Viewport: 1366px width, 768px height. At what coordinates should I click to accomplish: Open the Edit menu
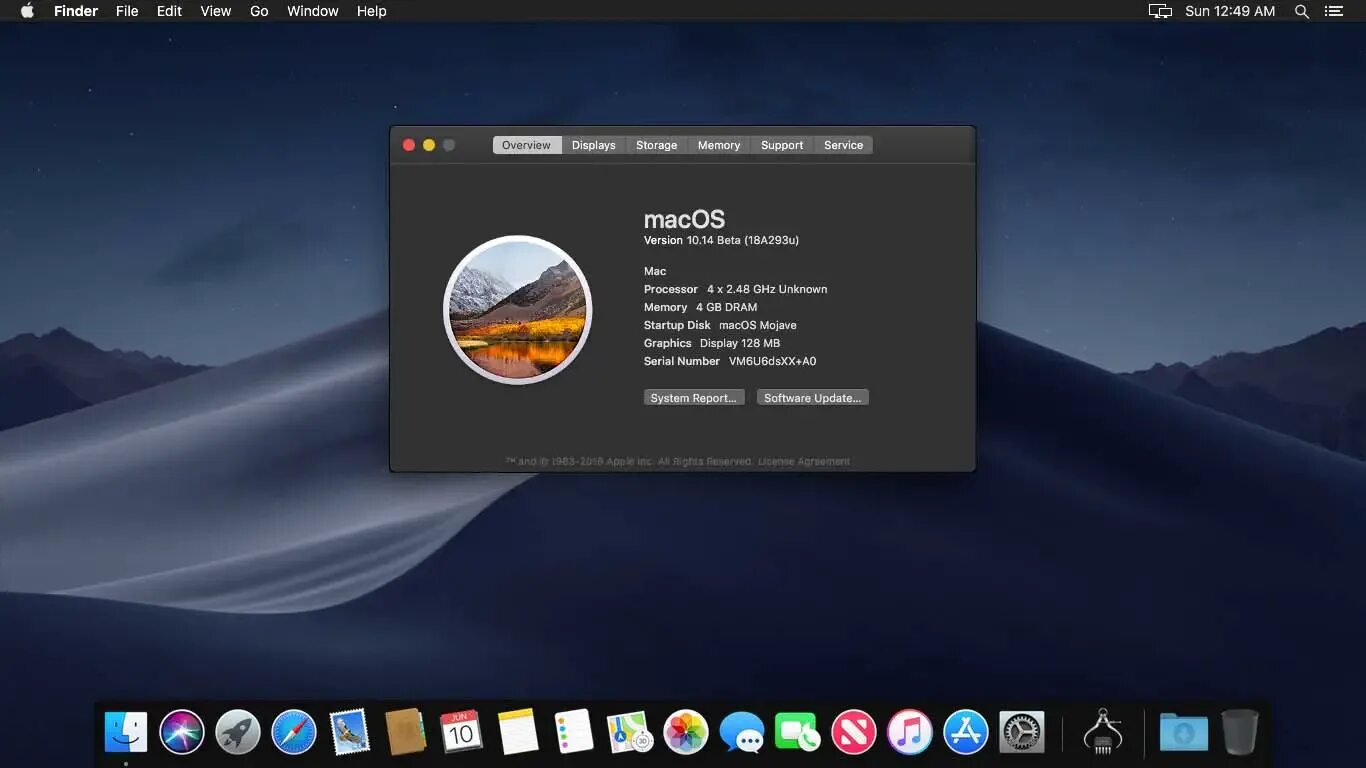(x=169, y=11)
